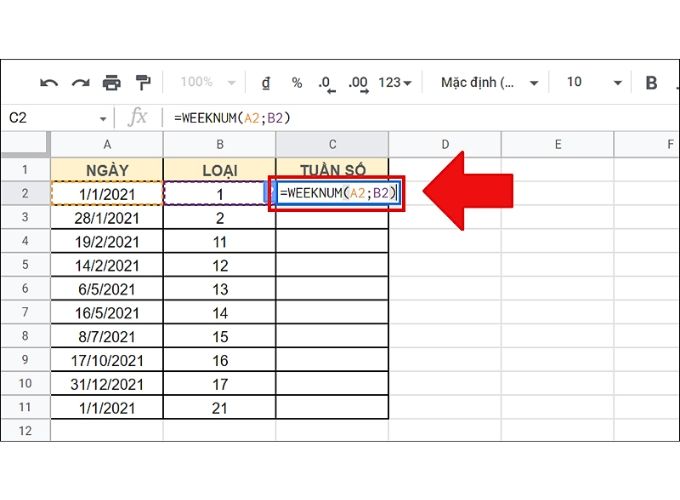The height and width of the screenshot is (500, 680).
Task: Open the 123 number formats dropdown
Action: point(394,82)
